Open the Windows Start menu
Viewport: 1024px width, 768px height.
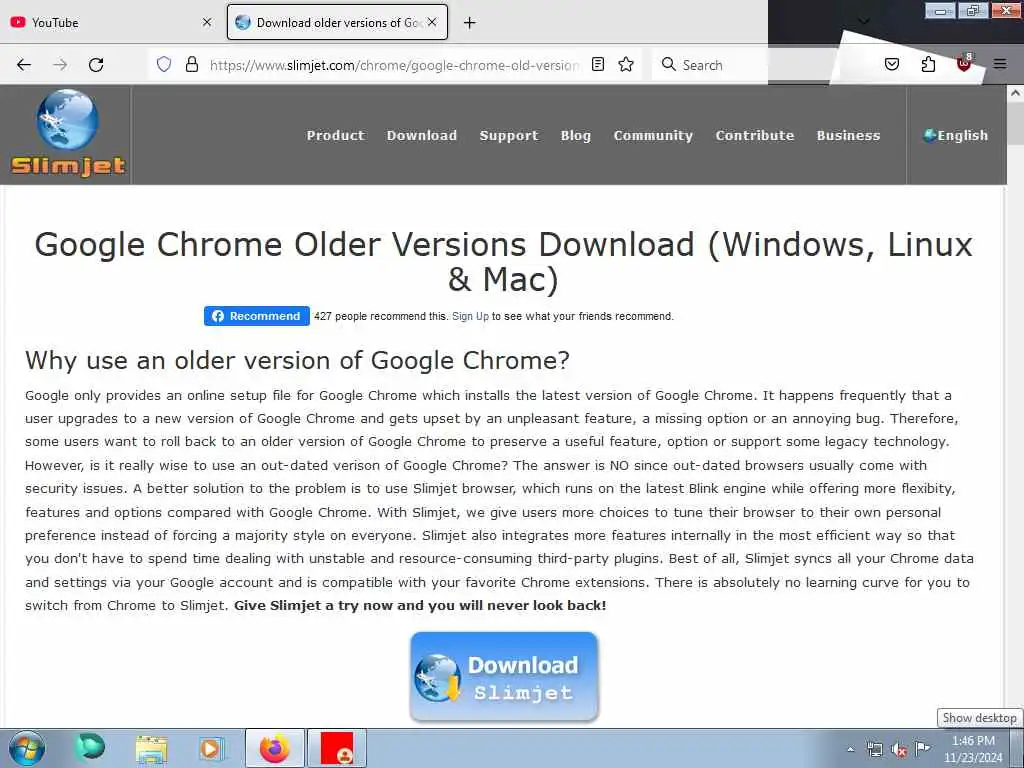click(27, 748)
